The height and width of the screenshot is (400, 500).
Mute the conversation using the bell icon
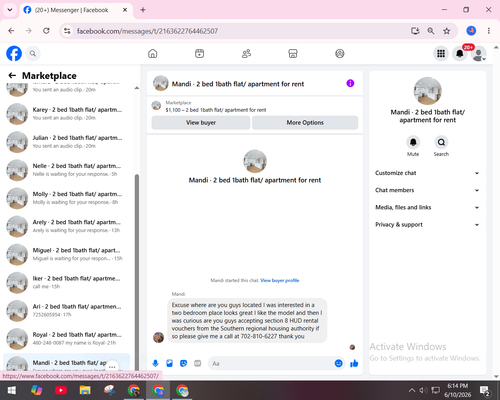point(413,142)
